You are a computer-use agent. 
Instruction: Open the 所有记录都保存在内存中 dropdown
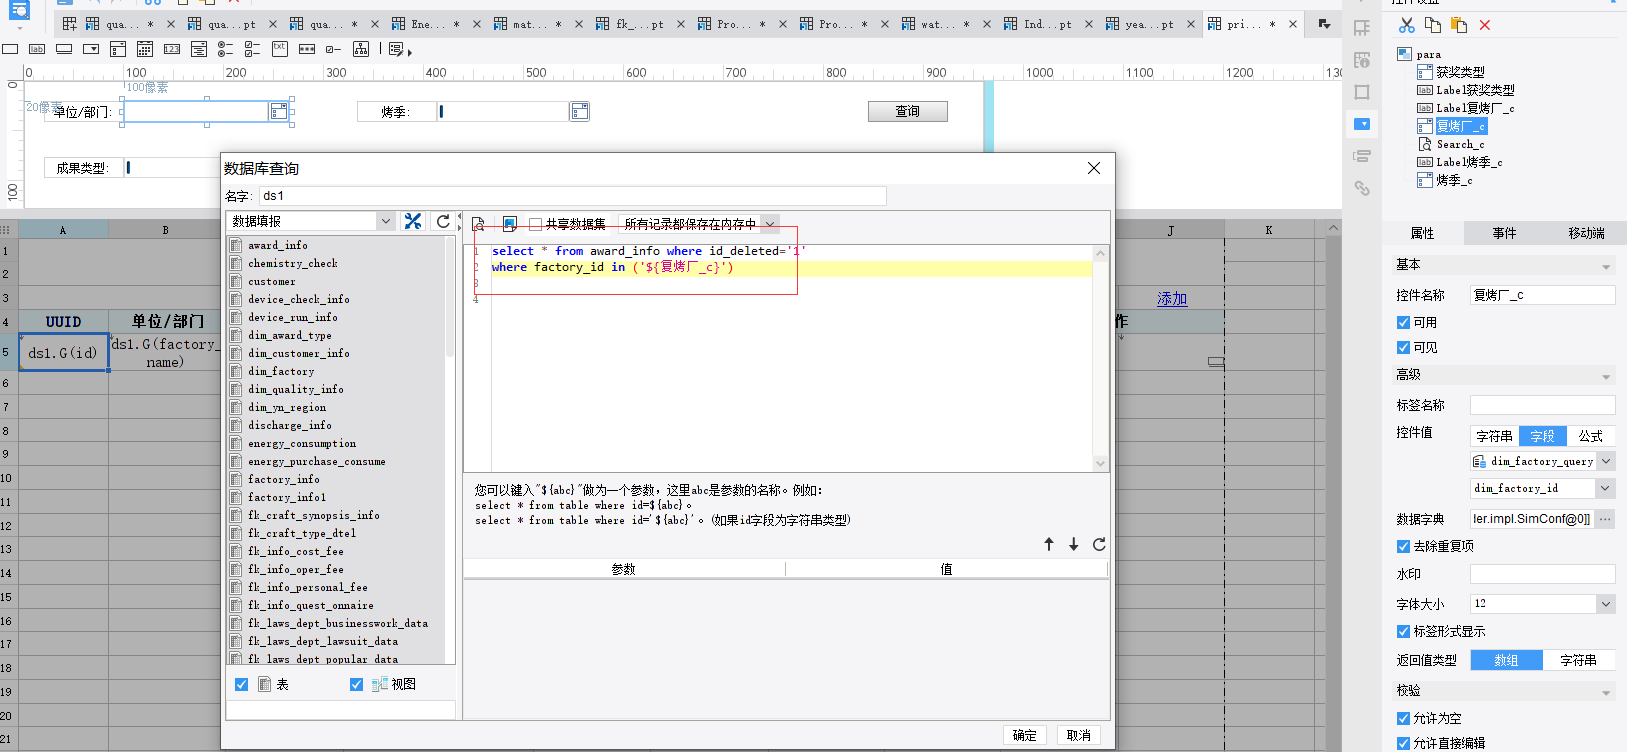(770, 224)
